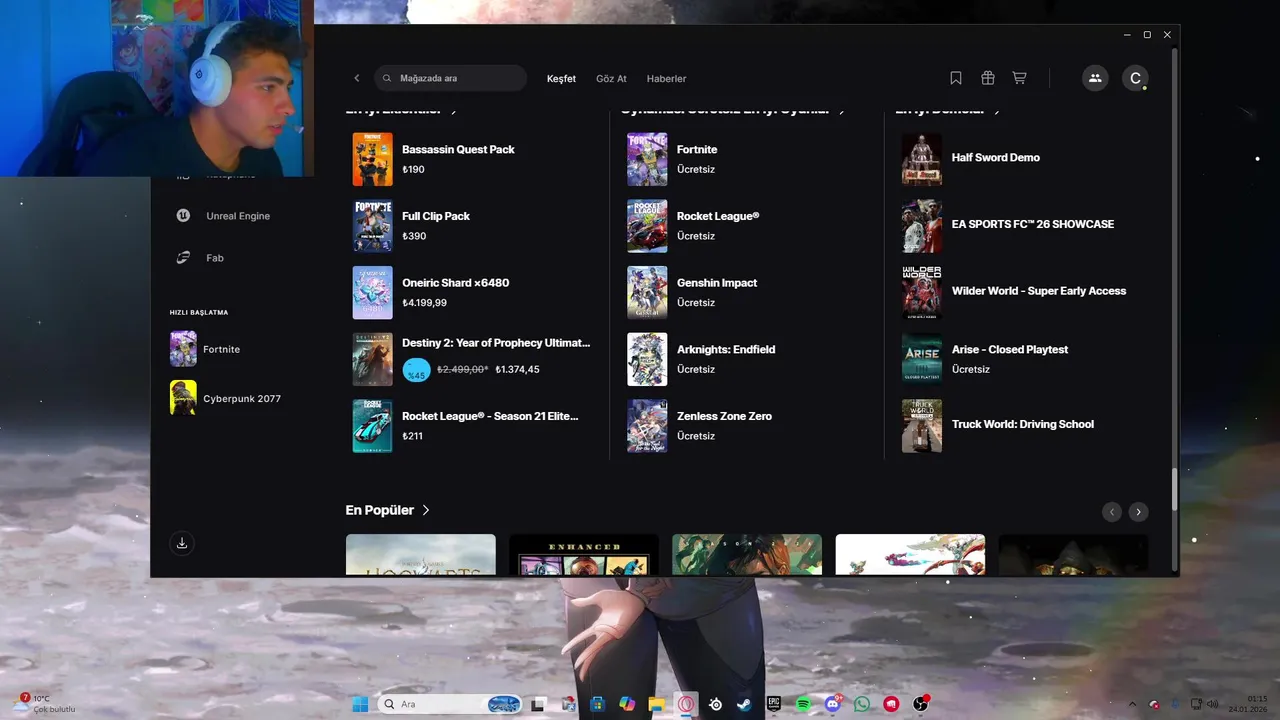Click Half Sword Demo thumbnail
This screenshot has width=1280, height=720.
[922, 159]
